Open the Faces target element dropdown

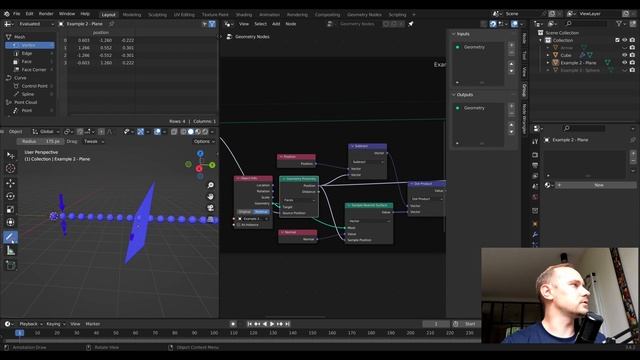299,200
